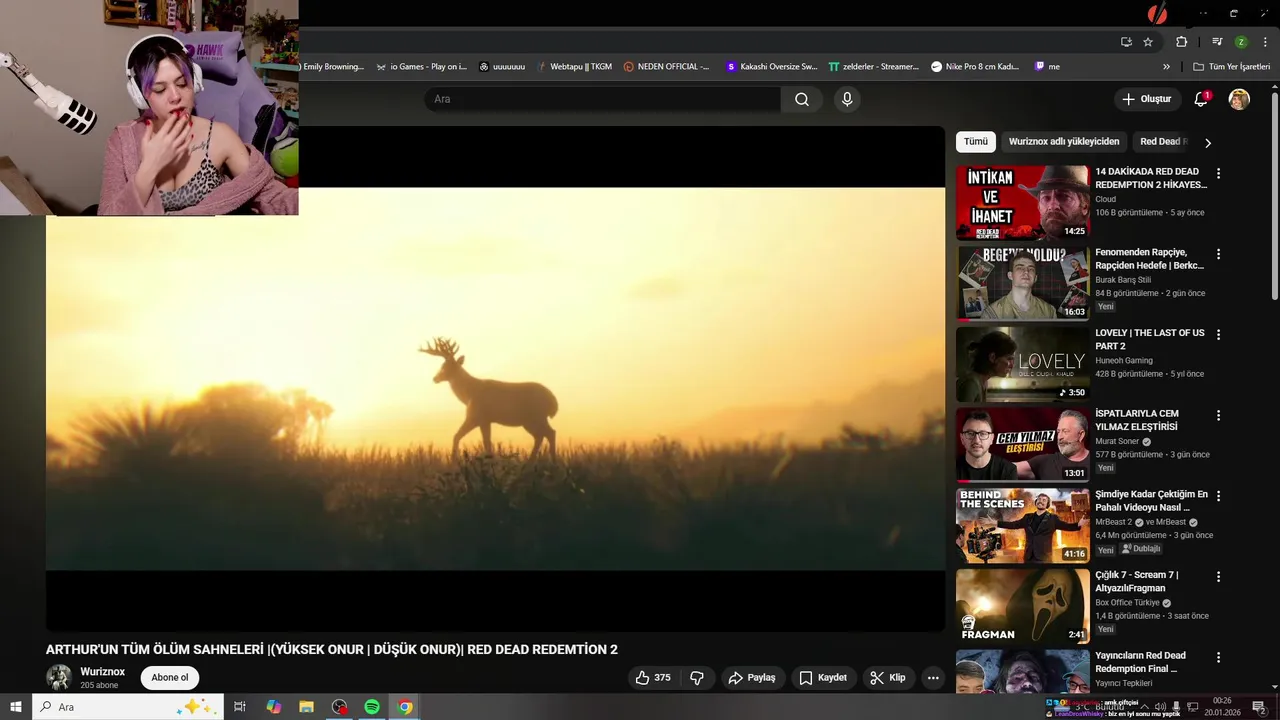Open Spotify from the taskbar
The height and width of the screenshot is (720, 1280).
[x=372, y=707]
